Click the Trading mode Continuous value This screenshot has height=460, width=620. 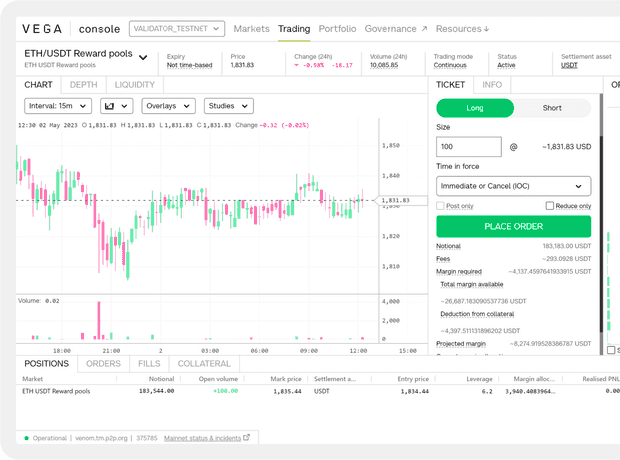(450, 65)
